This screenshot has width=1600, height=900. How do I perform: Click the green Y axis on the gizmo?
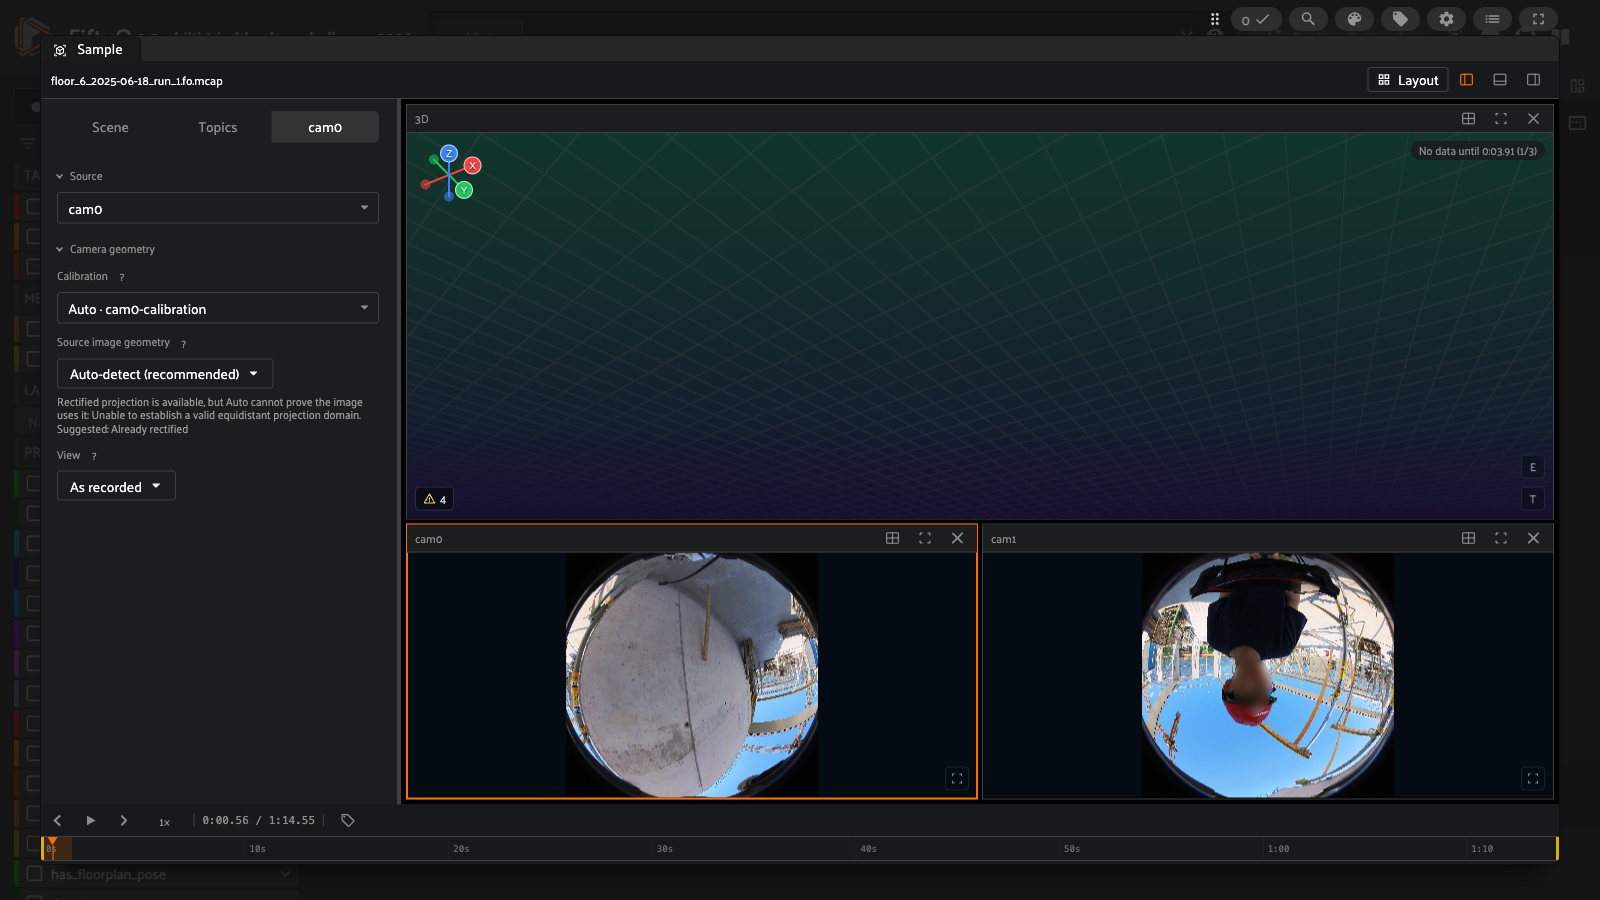pos(464,190)
